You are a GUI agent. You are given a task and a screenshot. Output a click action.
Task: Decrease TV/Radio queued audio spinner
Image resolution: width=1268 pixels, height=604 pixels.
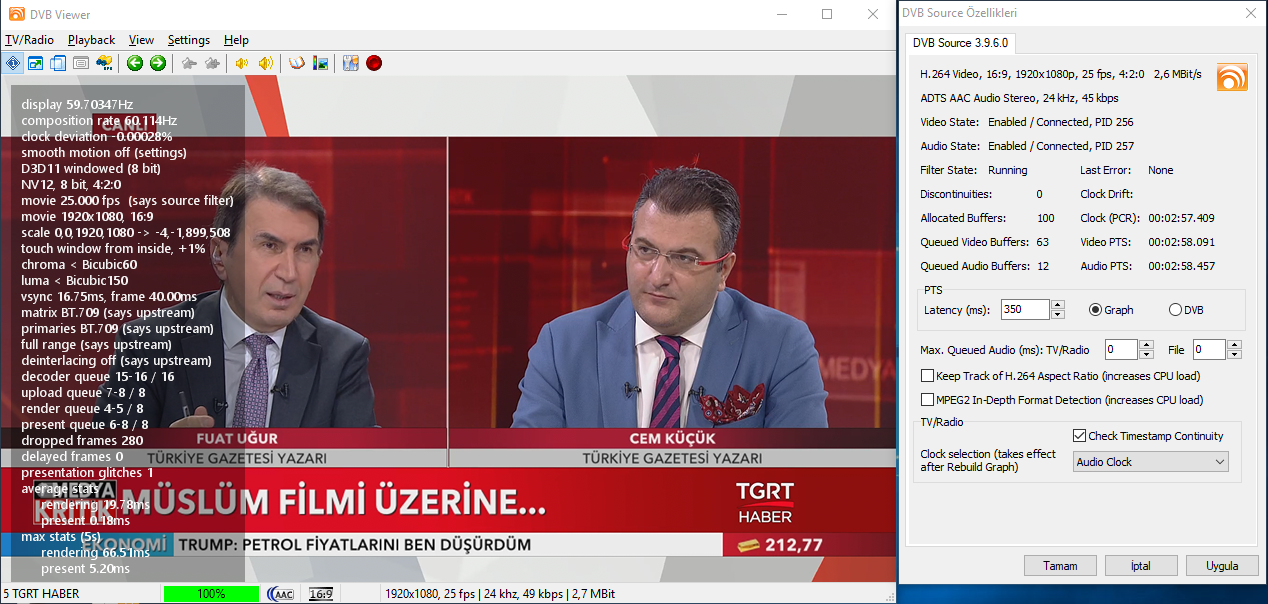1146,355
